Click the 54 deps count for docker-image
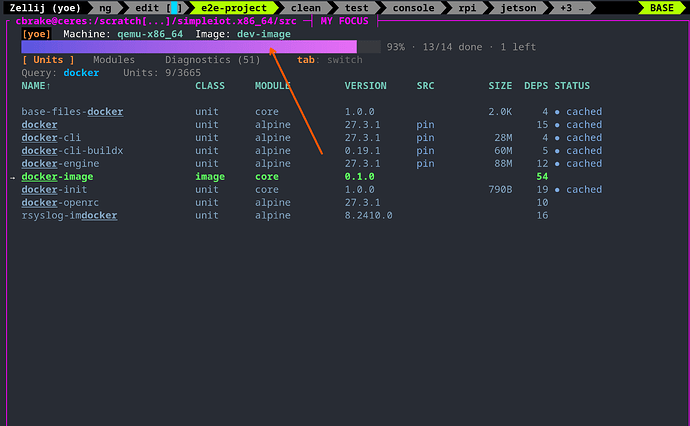 pyautogui.click(x=542, y=176)
